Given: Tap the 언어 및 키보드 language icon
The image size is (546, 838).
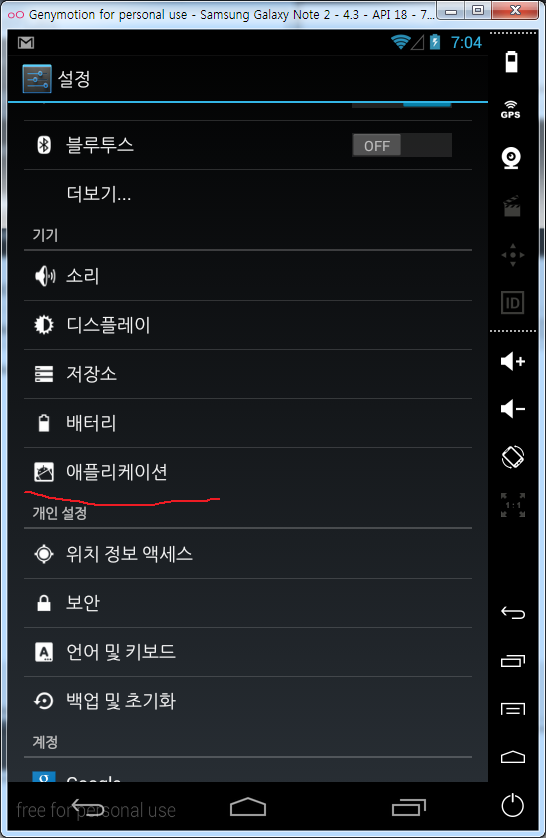Looking at the screenshot, I should 44,652.
